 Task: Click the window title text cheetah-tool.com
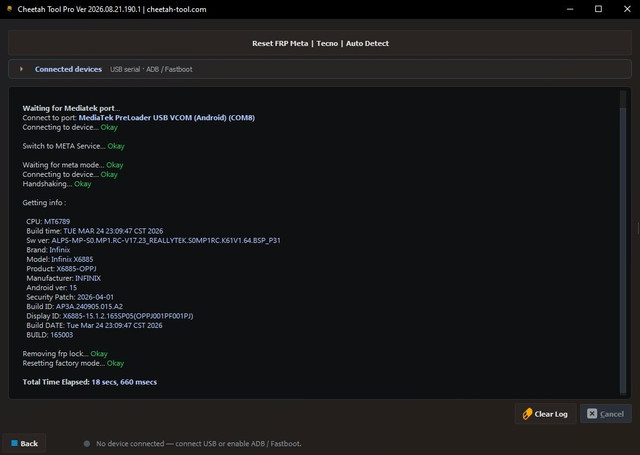pyautogui.click(x=176, y=9)
